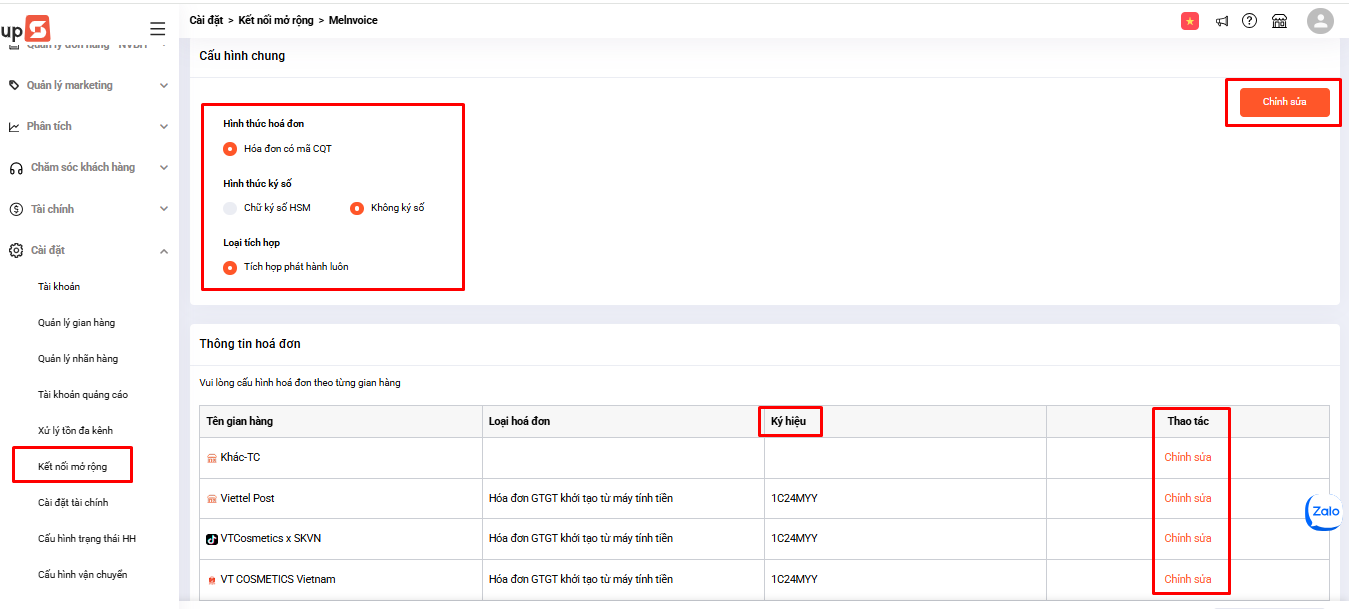The height and width of the screenshot is (609, 1349).
Task: Open the help question mark icon
Action: [x=1249, y=21]
